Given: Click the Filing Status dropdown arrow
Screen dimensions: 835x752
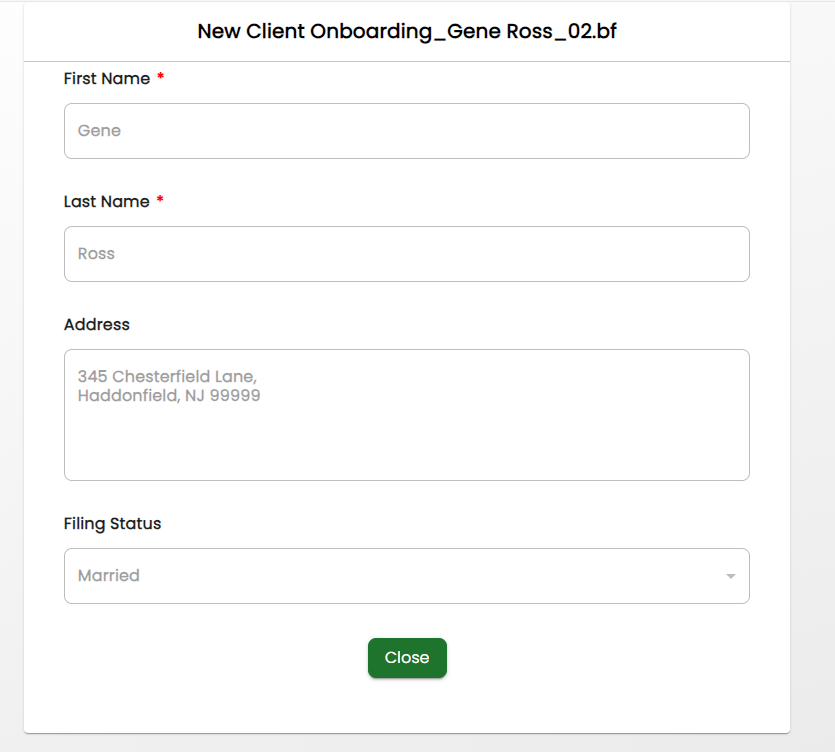Looking at the screenshot, I should click(731, 576).
